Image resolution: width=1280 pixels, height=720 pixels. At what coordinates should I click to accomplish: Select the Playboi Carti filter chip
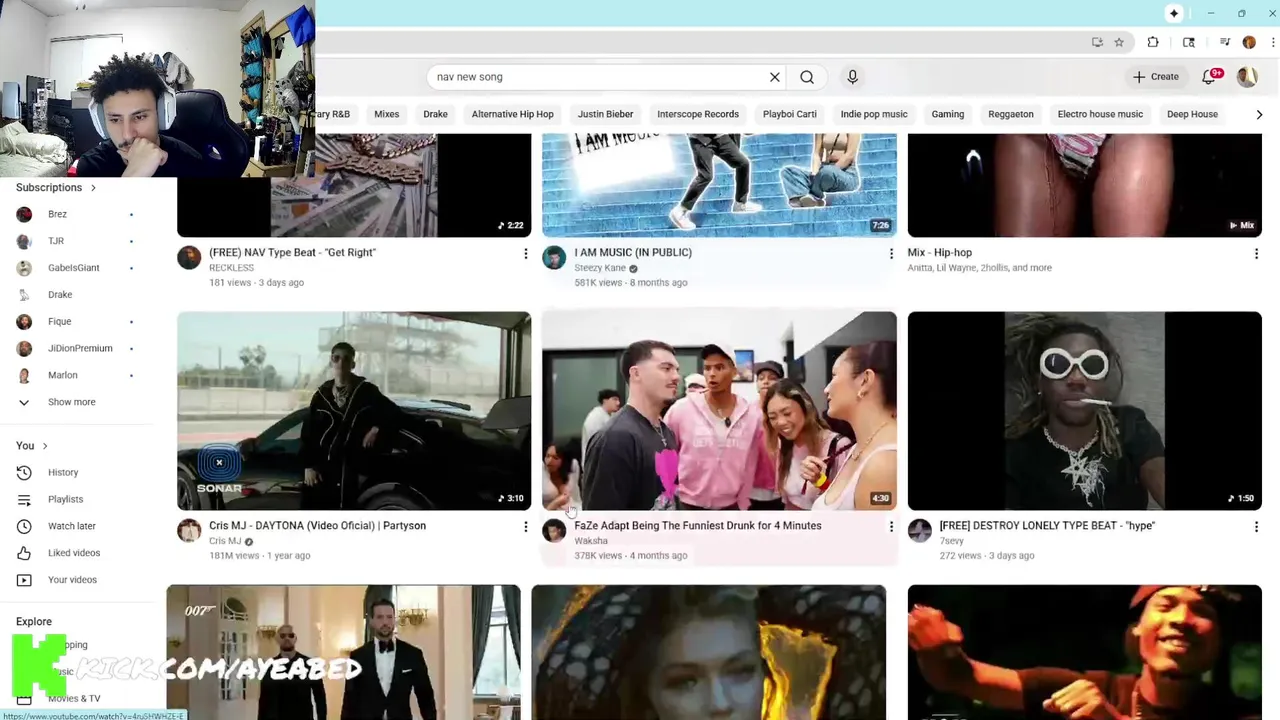789,114
